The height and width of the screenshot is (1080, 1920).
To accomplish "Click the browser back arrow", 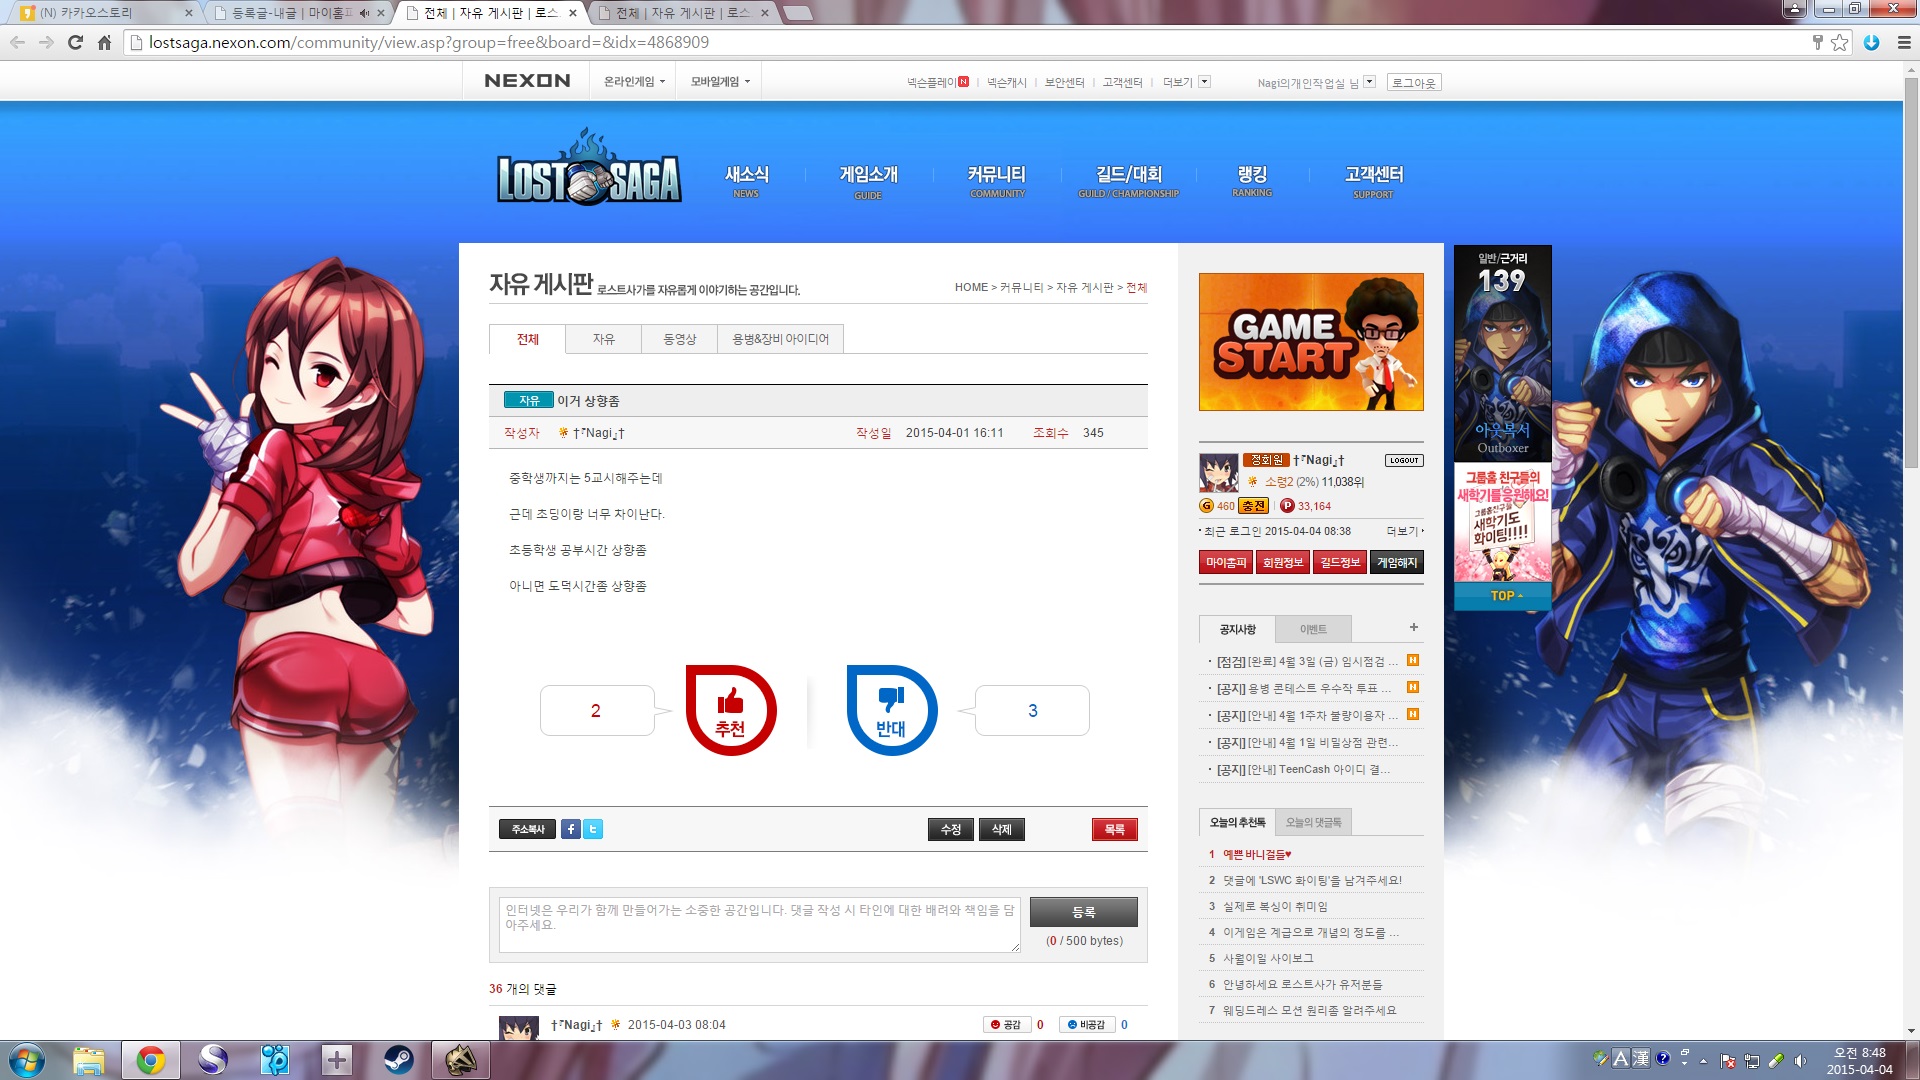I will pyautogui.click(x=17, y=42).
